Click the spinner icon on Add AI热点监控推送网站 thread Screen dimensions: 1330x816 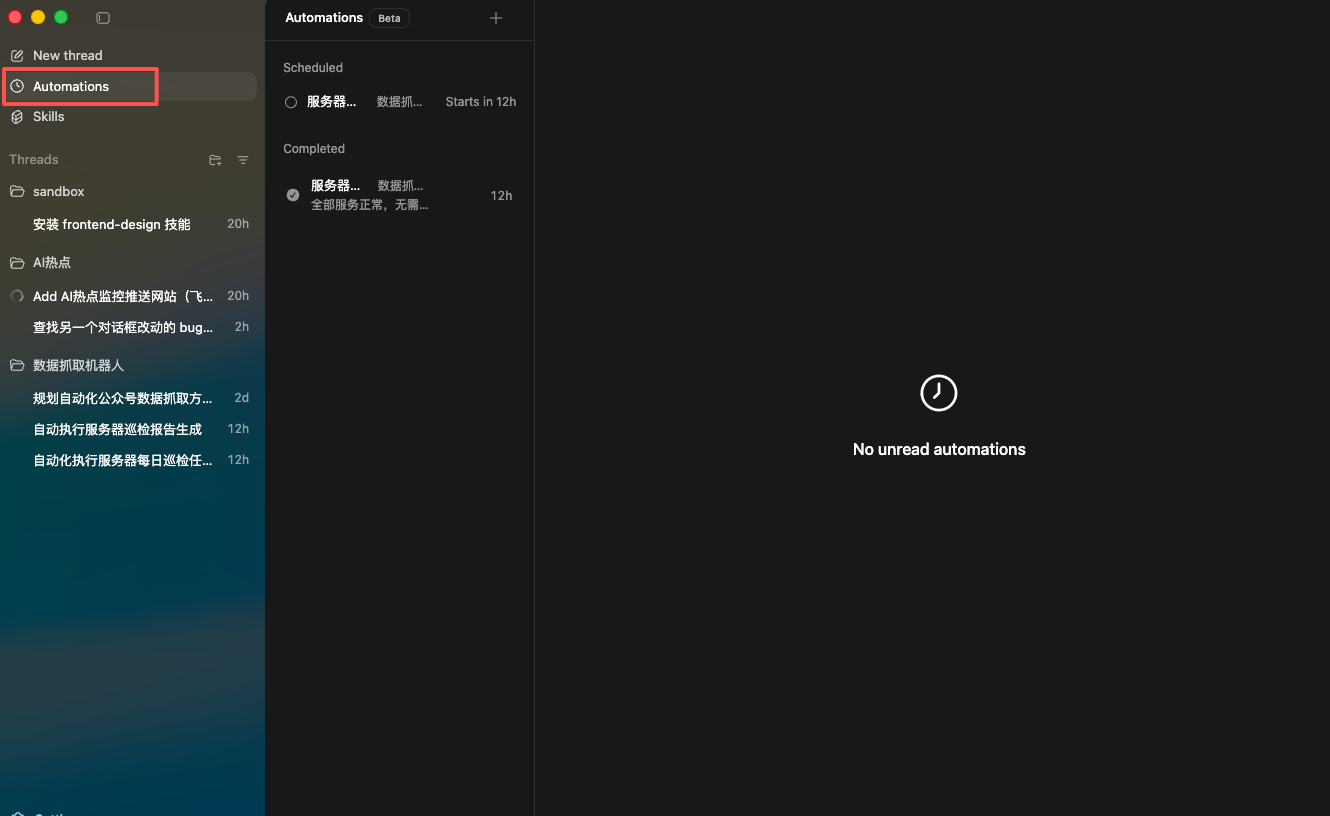coord(16,296)
